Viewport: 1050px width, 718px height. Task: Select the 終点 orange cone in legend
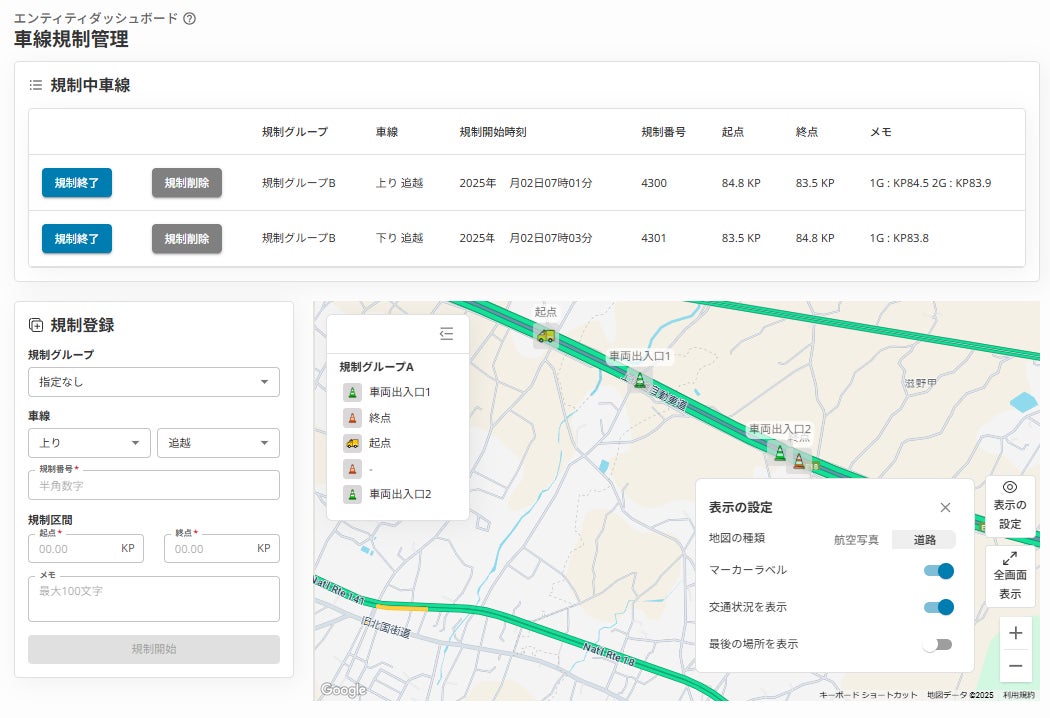352,418
